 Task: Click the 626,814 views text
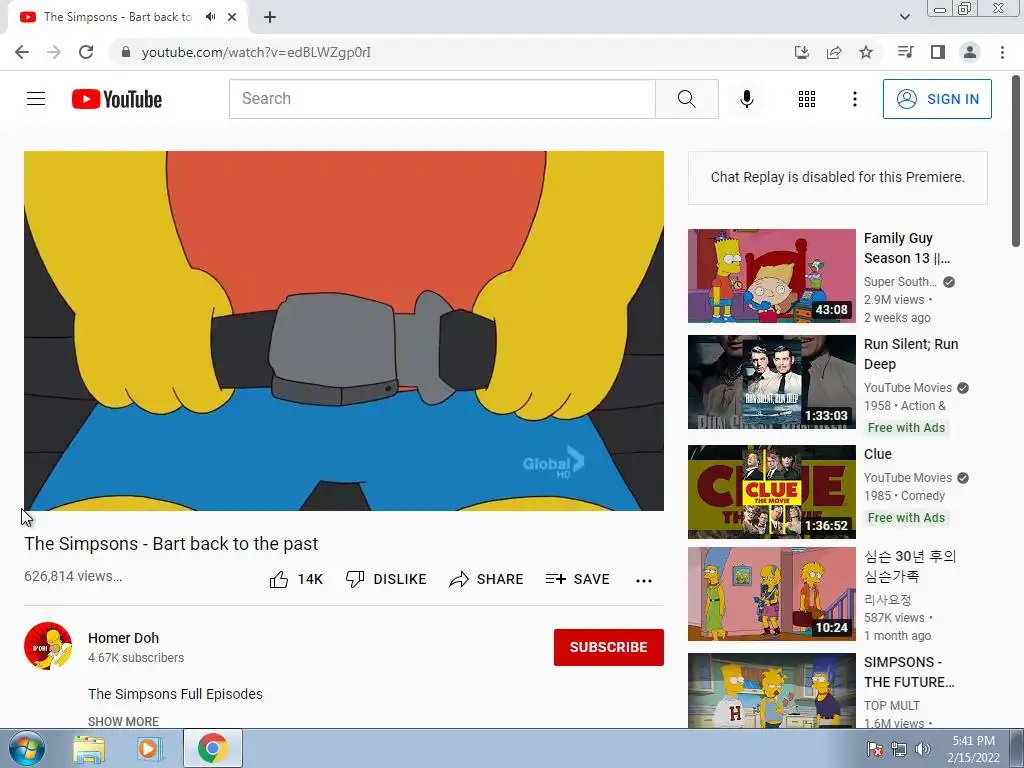coord(73,576)
